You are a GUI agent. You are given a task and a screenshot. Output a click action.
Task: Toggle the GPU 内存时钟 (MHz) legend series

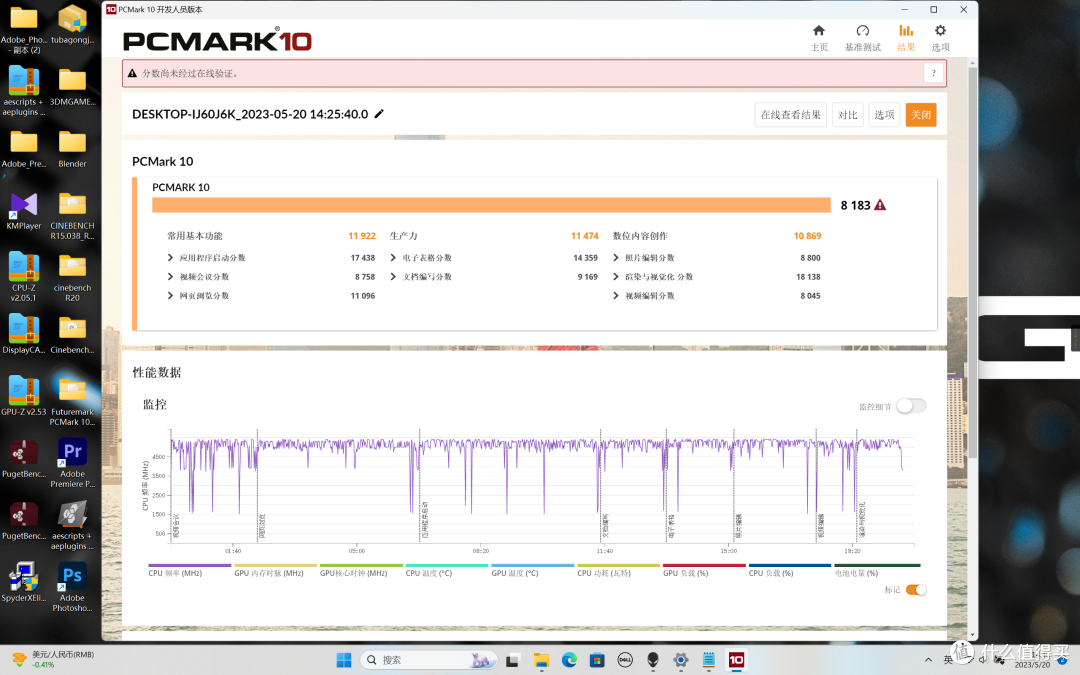[x=276, y=571]
